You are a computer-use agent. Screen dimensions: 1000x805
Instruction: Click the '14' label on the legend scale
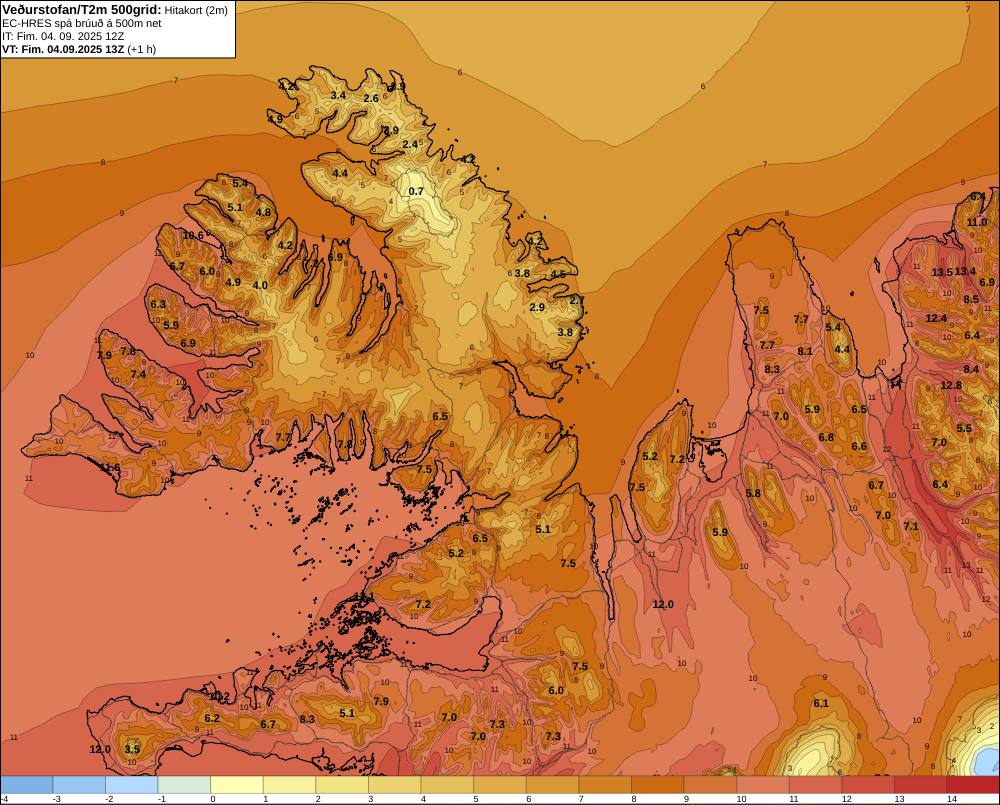pyautogui.click(x=952, y=799)
